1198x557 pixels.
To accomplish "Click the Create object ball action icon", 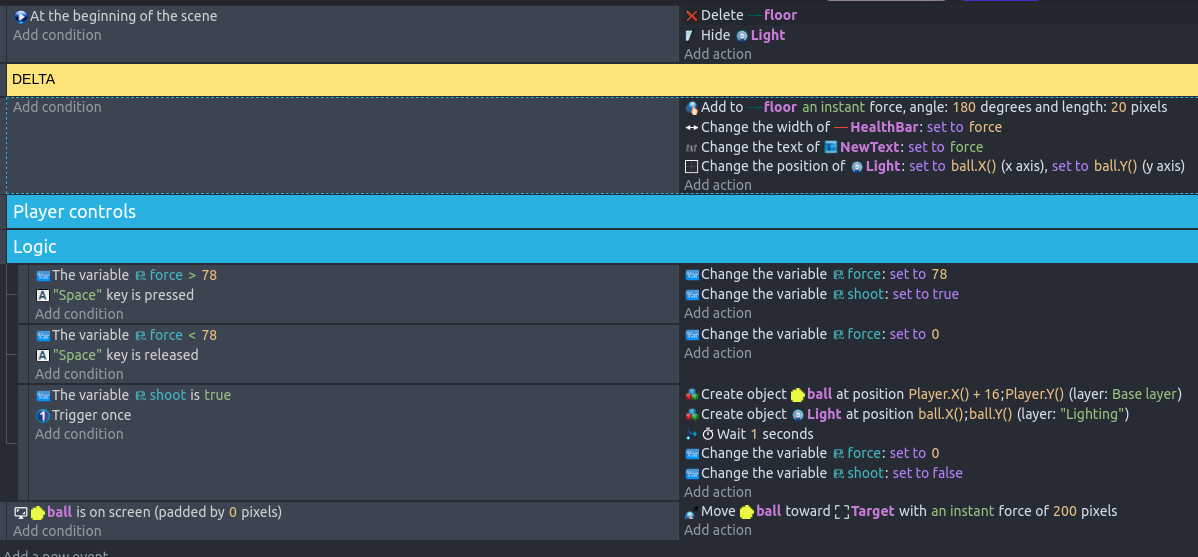I will pos(691,394).
